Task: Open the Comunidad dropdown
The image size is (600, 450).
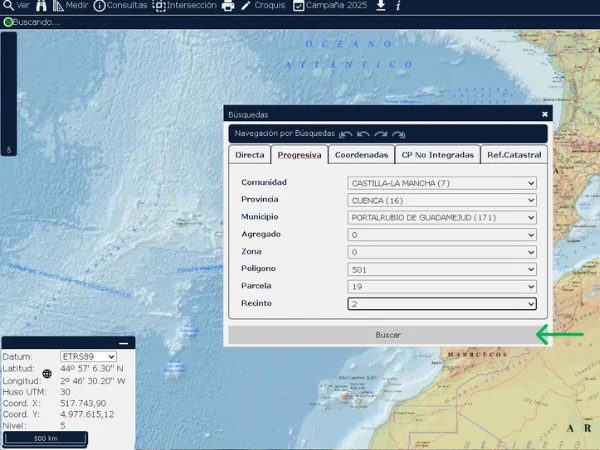Action: click(442, 183)
